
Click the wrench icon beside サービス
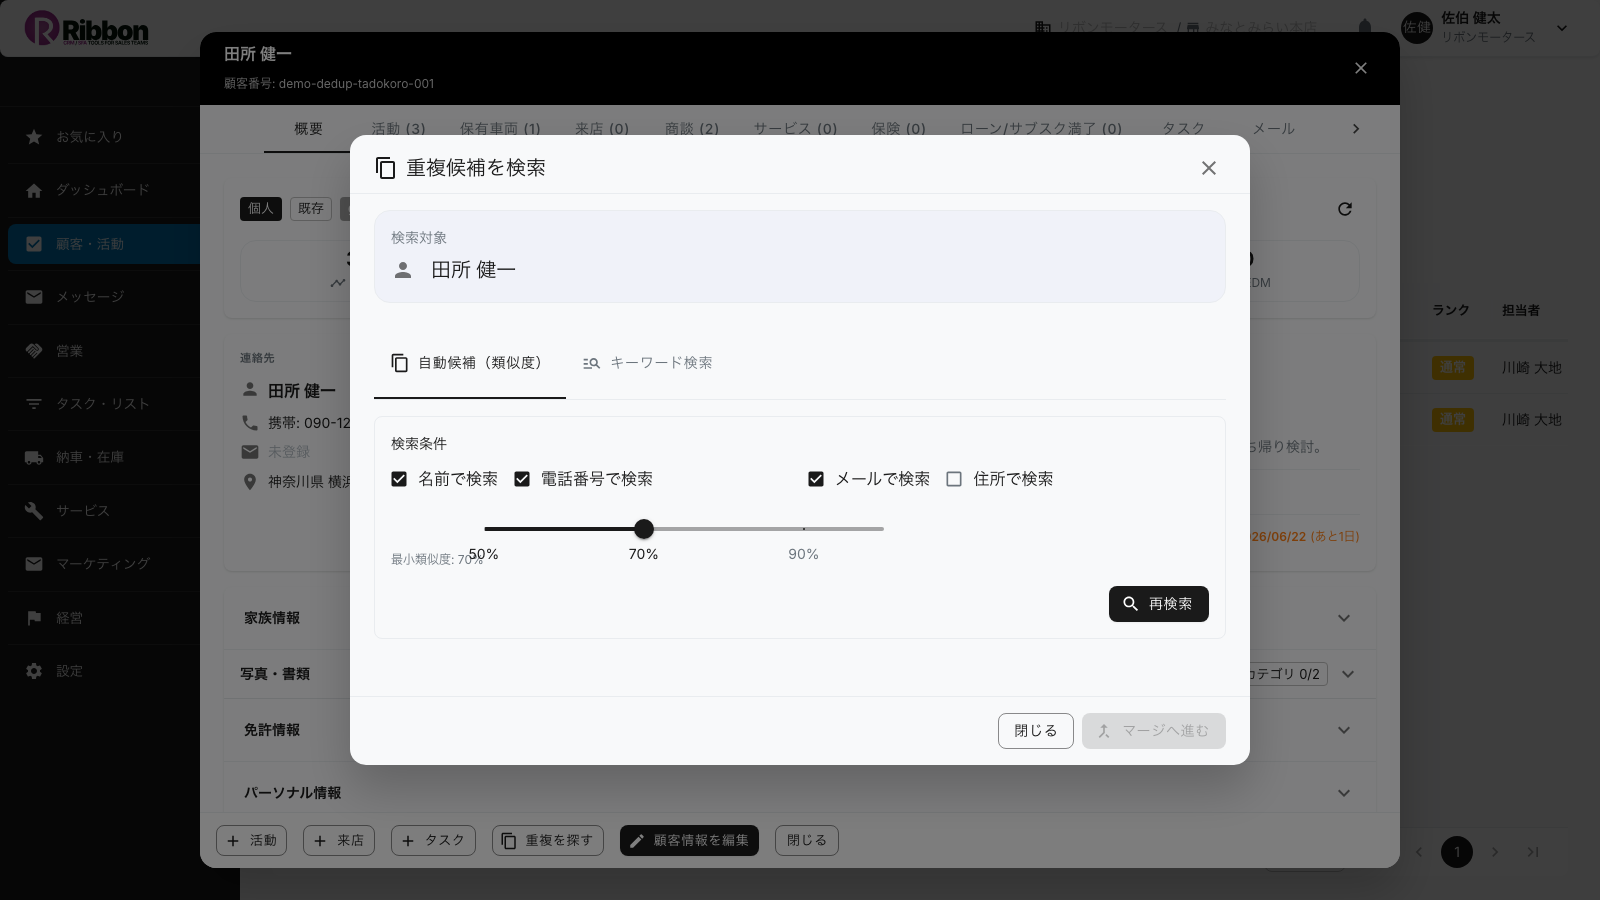pos(34,511)
